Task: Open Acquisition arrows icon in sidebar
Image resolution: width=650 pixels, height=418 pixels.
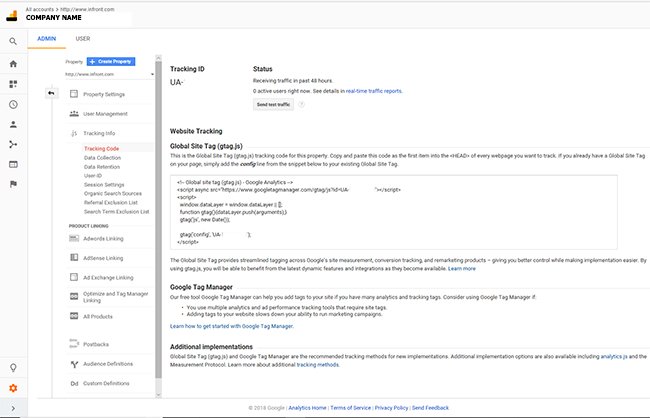Action: click(x=13, y=144)
